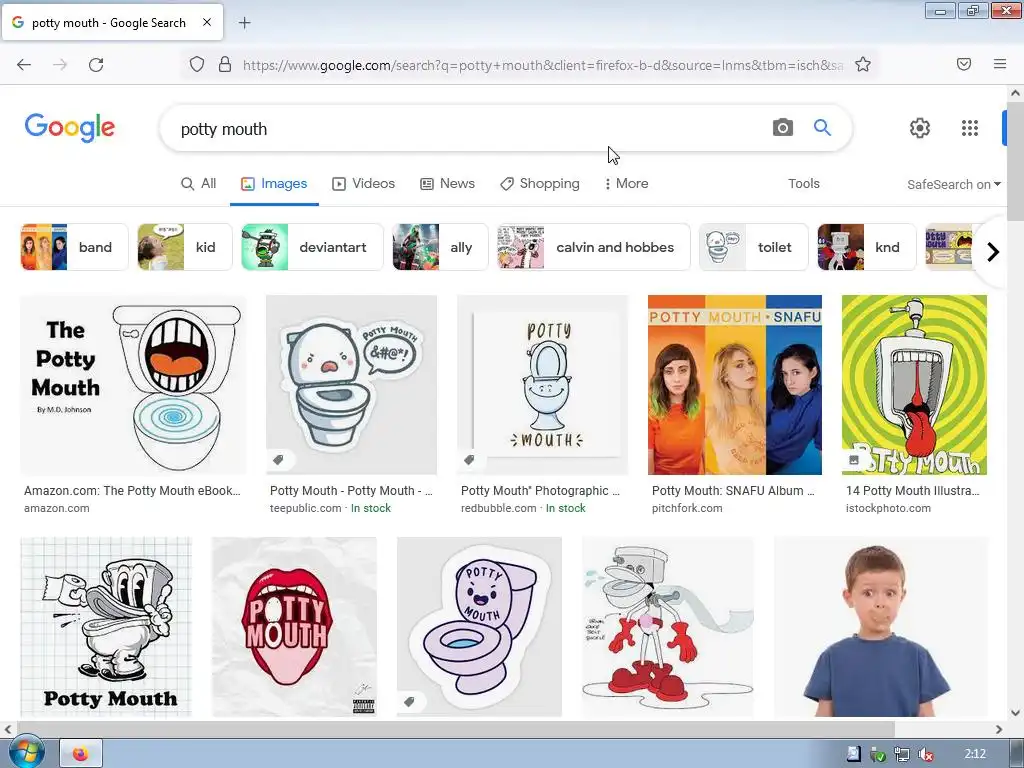Image resolution: width=1024 pixels, height=768 pixels.
Task: Click the browser forward arrow
Action: (60, 65)
